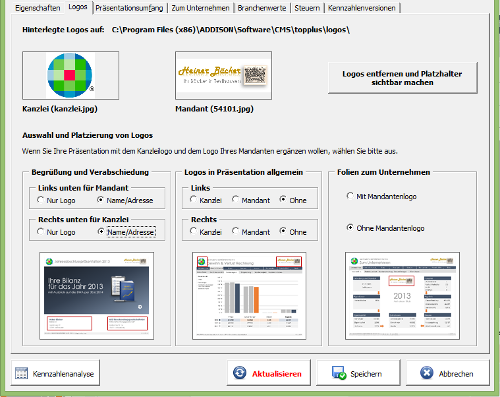Enable the Mit Mandantenlogo option
This screenshot has height=397, width=500.
(350, 196)
